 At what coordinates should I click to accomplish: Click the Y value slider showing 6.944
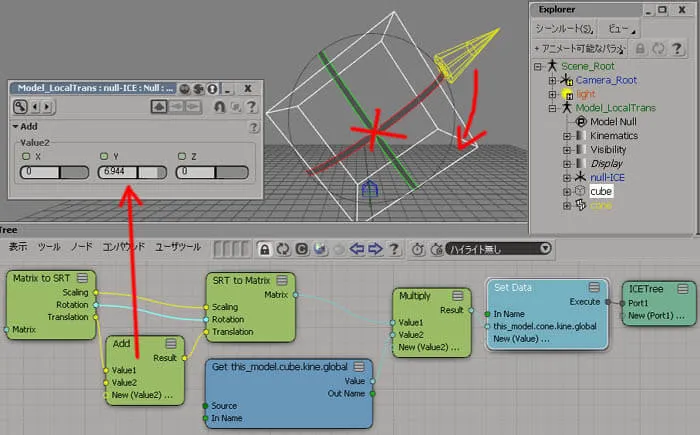(x=132, y=172)
